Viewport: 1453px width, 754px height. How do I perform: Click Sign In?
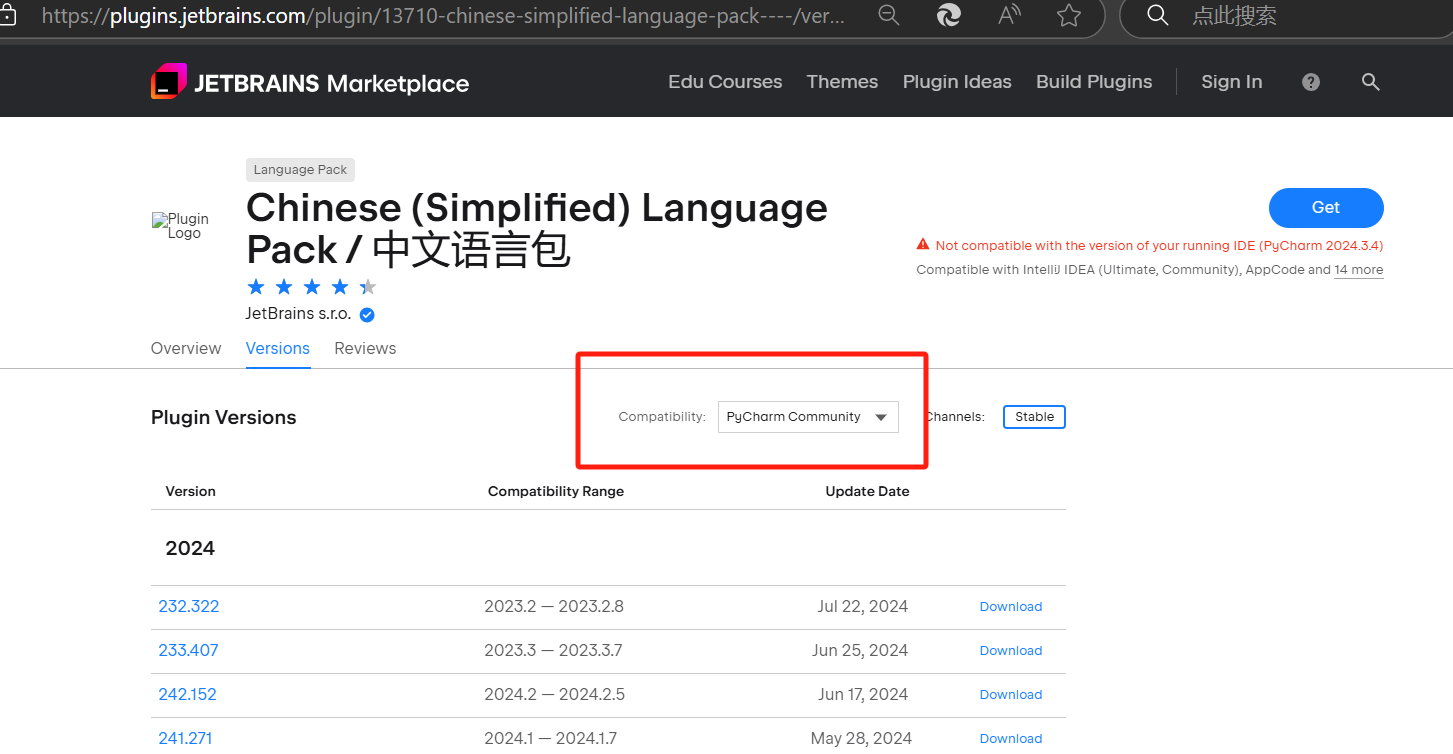pyautogui.click(x=1231, y=82)
